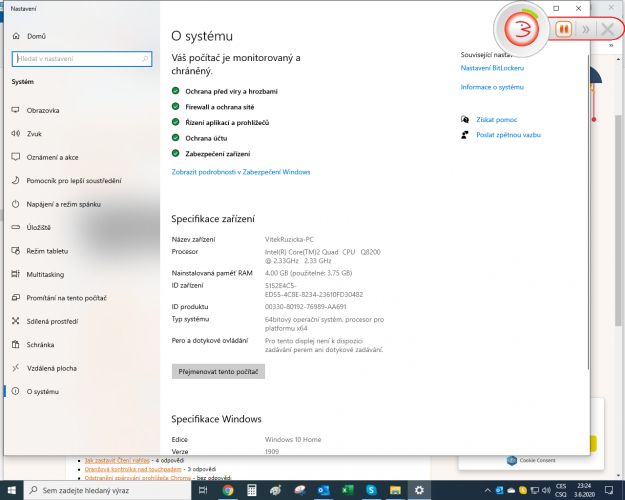The width and height of the screenshot is (625, 500).
Task: Click Firewall a ochrana sítě status
Action: pos(220,107)
